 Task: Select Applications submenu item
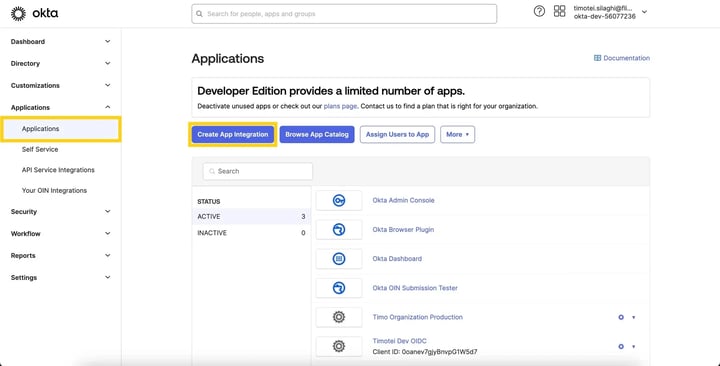point(61,129)
